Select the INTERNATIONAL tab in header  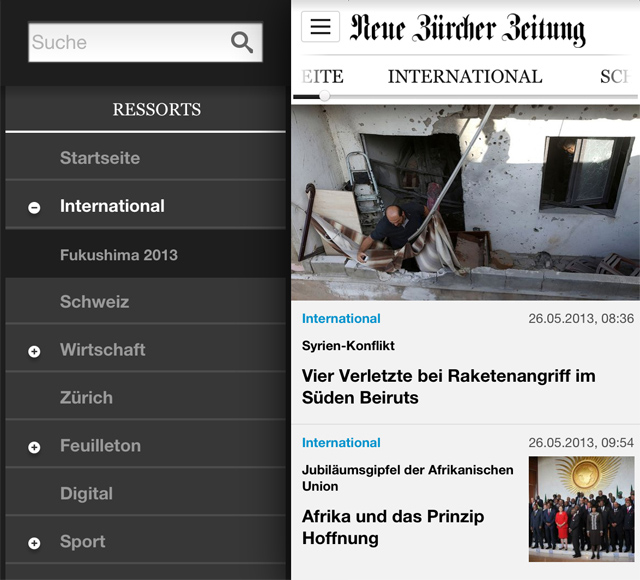tap(465, 77)
